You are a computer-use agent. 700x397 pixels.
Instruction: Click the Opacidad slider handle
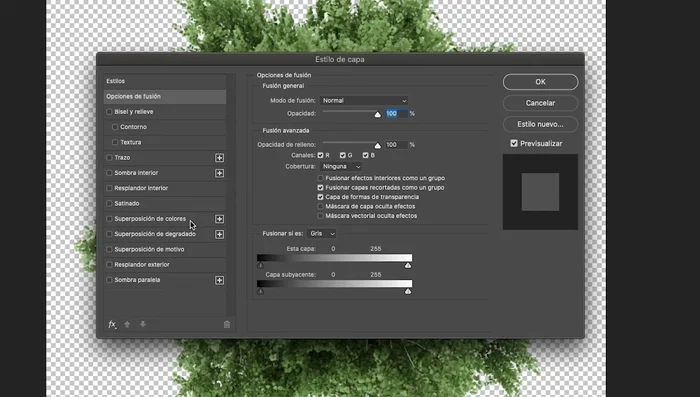(378, 114)
